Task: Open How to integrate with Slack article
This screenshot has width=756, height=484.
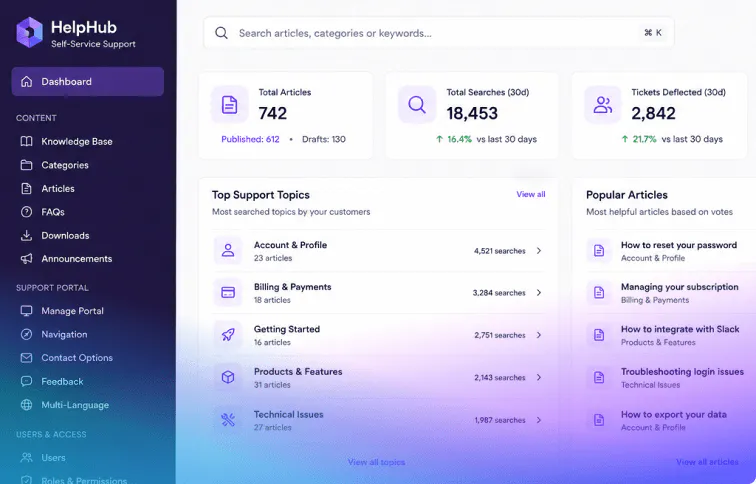Action: point(680,329)
